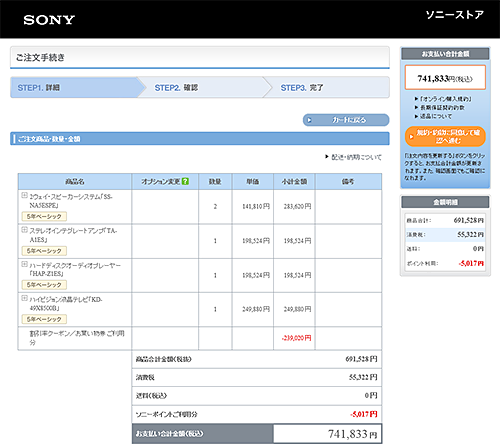This screenshot has width=500, height=447.
Task: Click 5-year basic badge under HAP-Z1ES
Action: point(44,285)
